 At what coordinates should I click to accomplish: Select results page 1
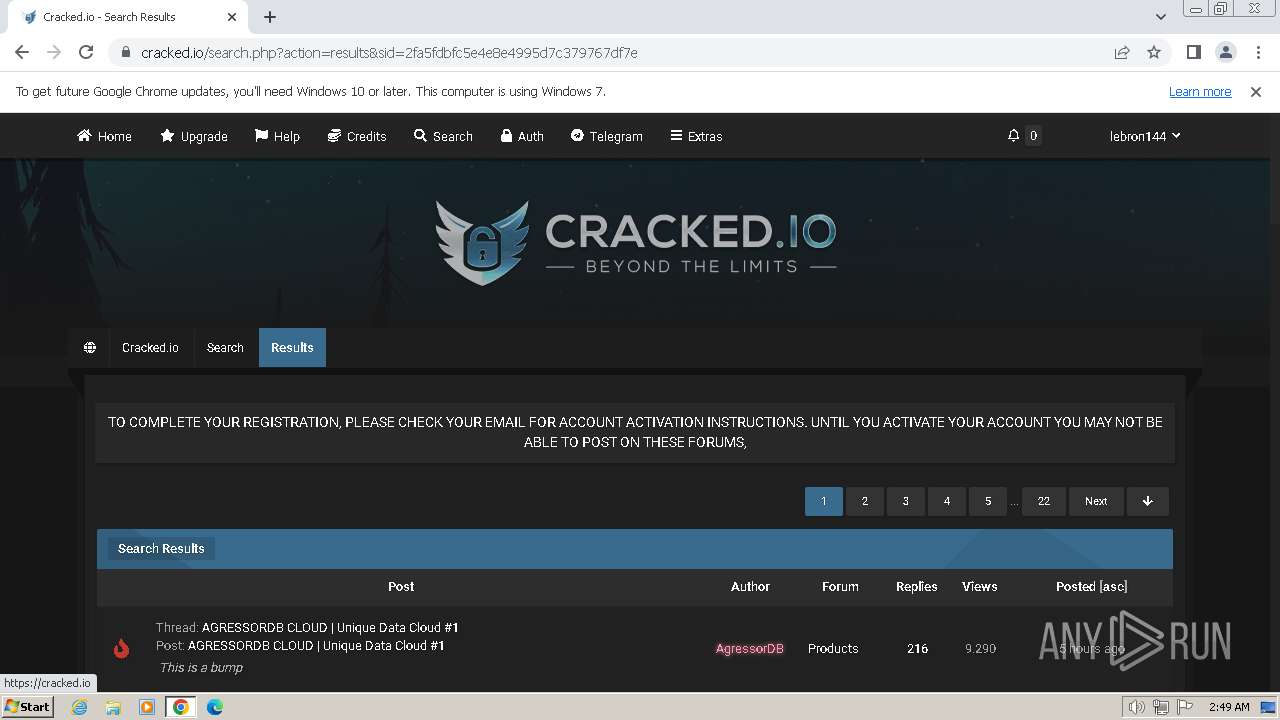[x=824, y=501]
